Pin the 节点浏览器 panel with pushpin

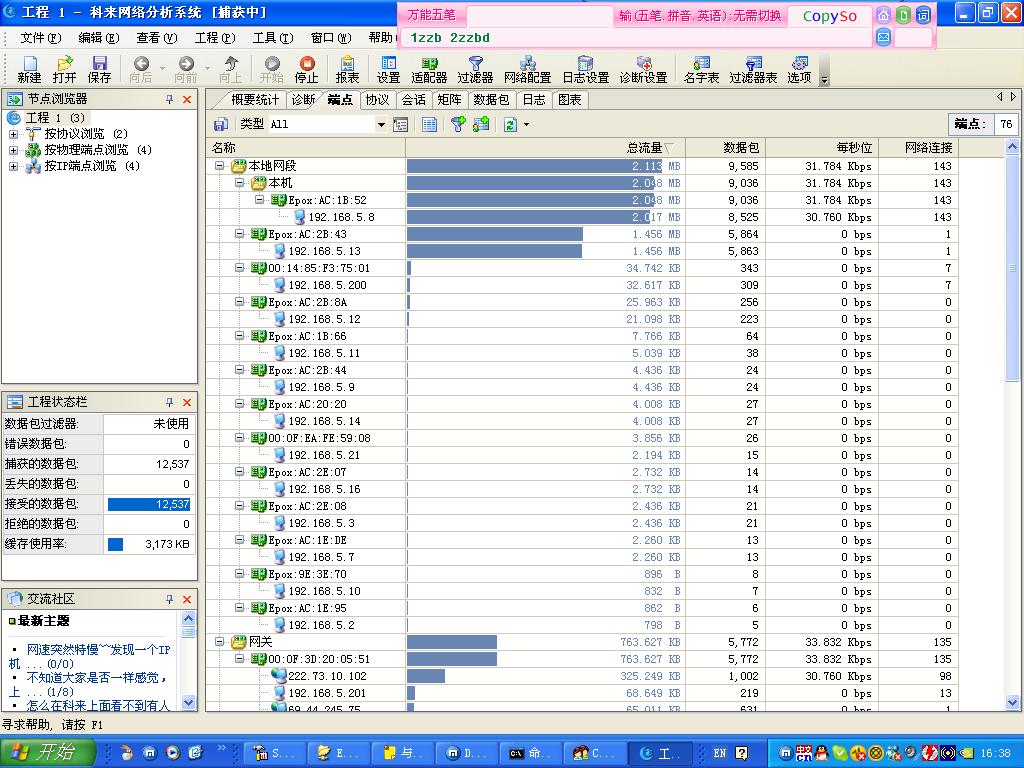click(x=170, y=99)
